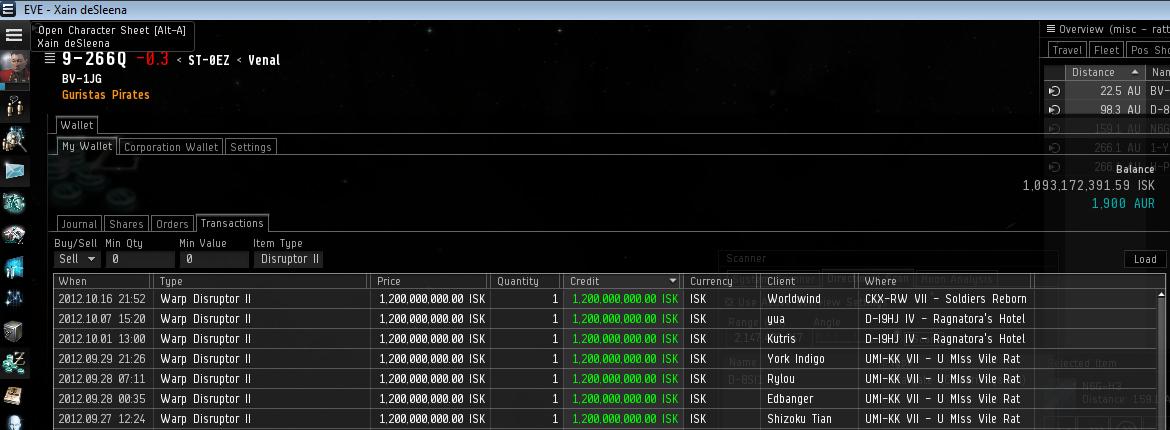The width and height of the screenshot is (1170, 430).
Task: Open the blue towers Neocom icon
Action: [14, 267]
